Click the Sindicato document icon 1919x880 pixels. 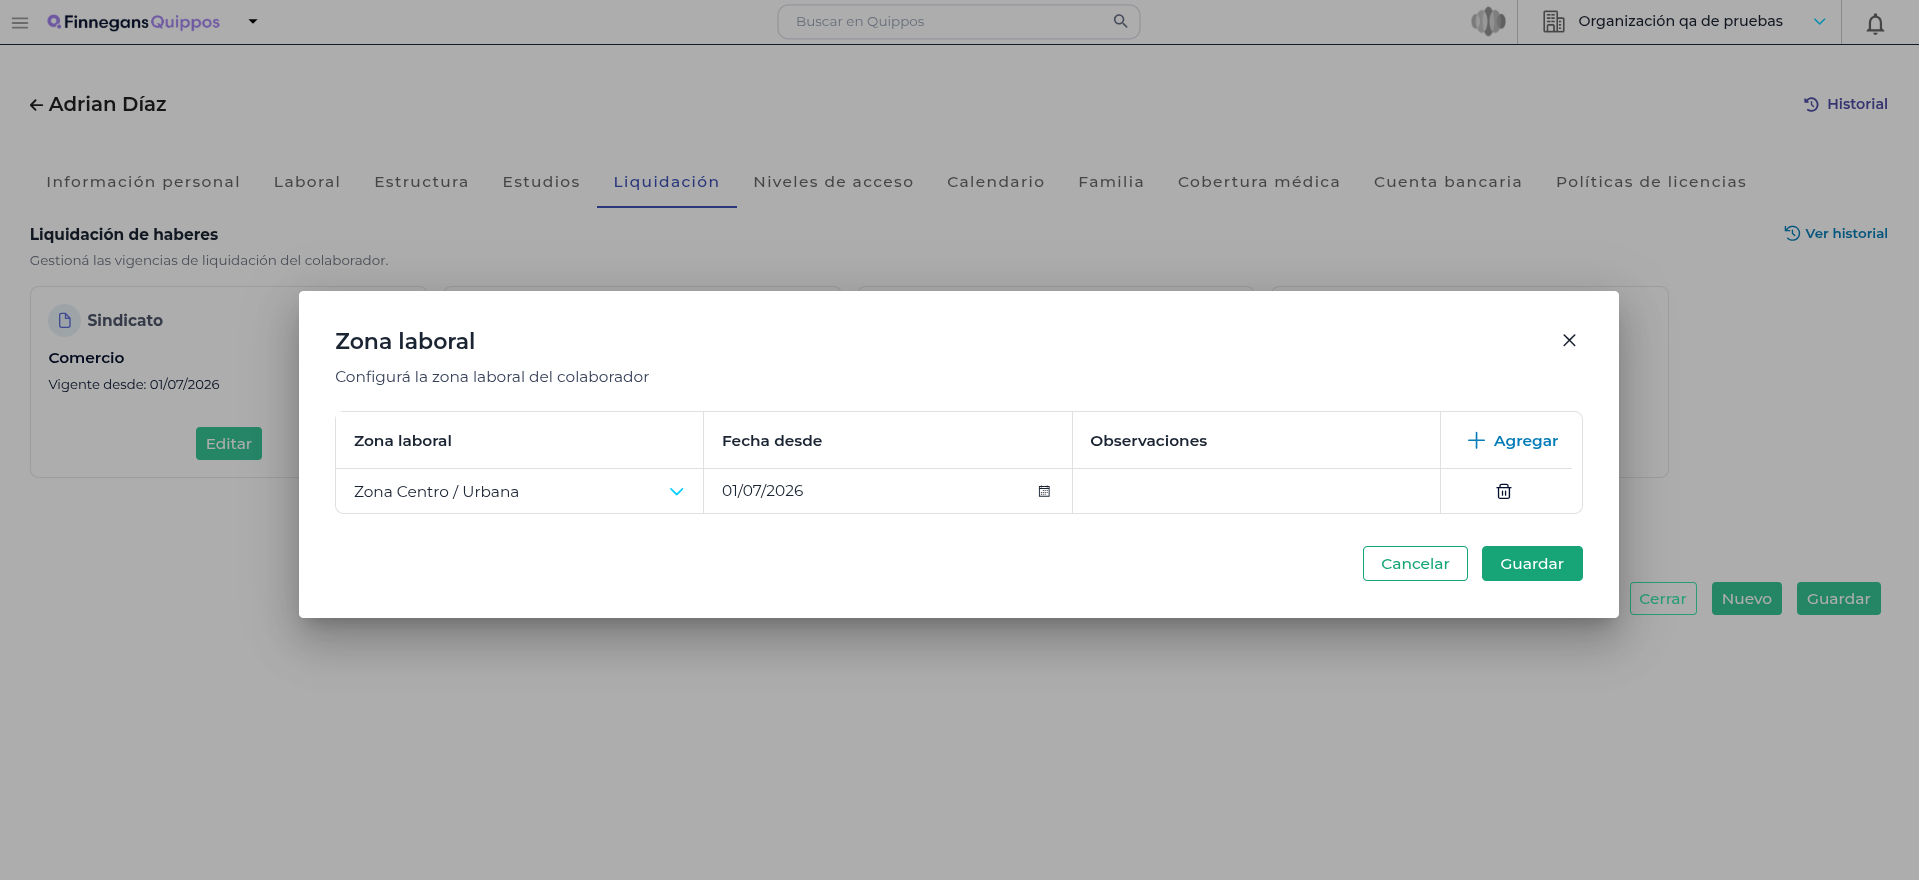pyautogui.click(x=65, y=321)
